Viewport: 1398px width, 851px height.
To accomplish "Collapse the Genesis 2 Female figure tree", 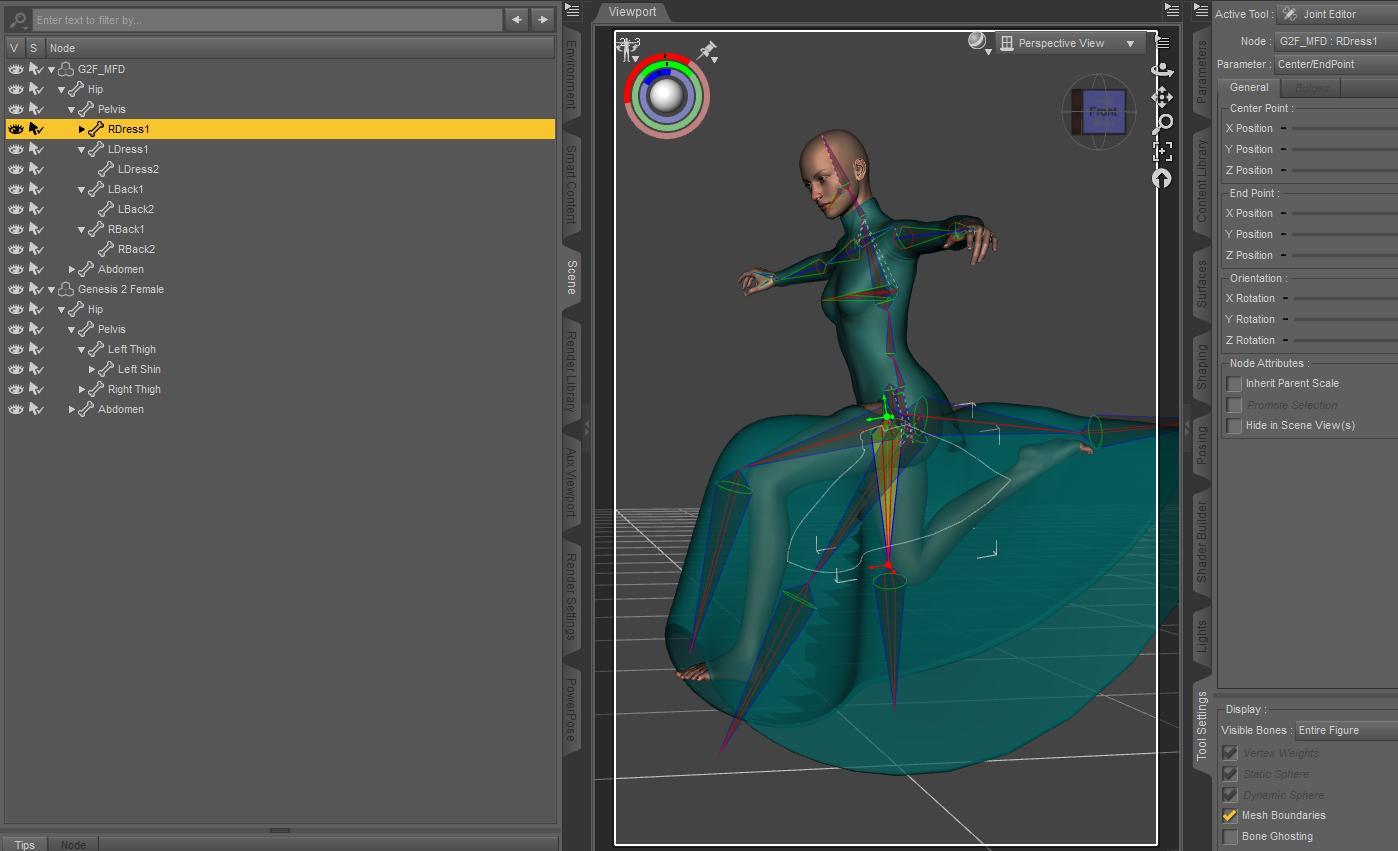I will 52,289.
